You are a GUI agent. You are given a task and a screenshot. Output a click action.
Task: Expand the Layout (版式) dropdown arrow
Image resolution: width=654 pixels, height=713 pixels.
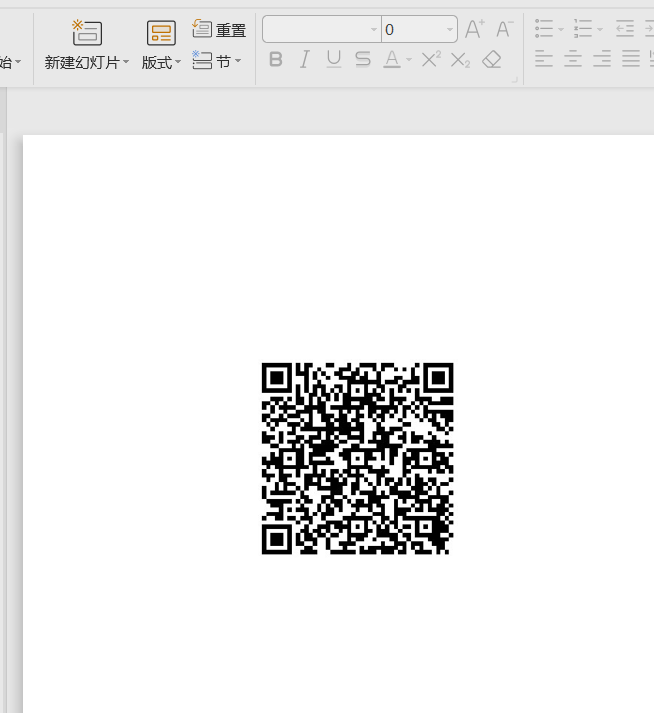pos(178,61)
